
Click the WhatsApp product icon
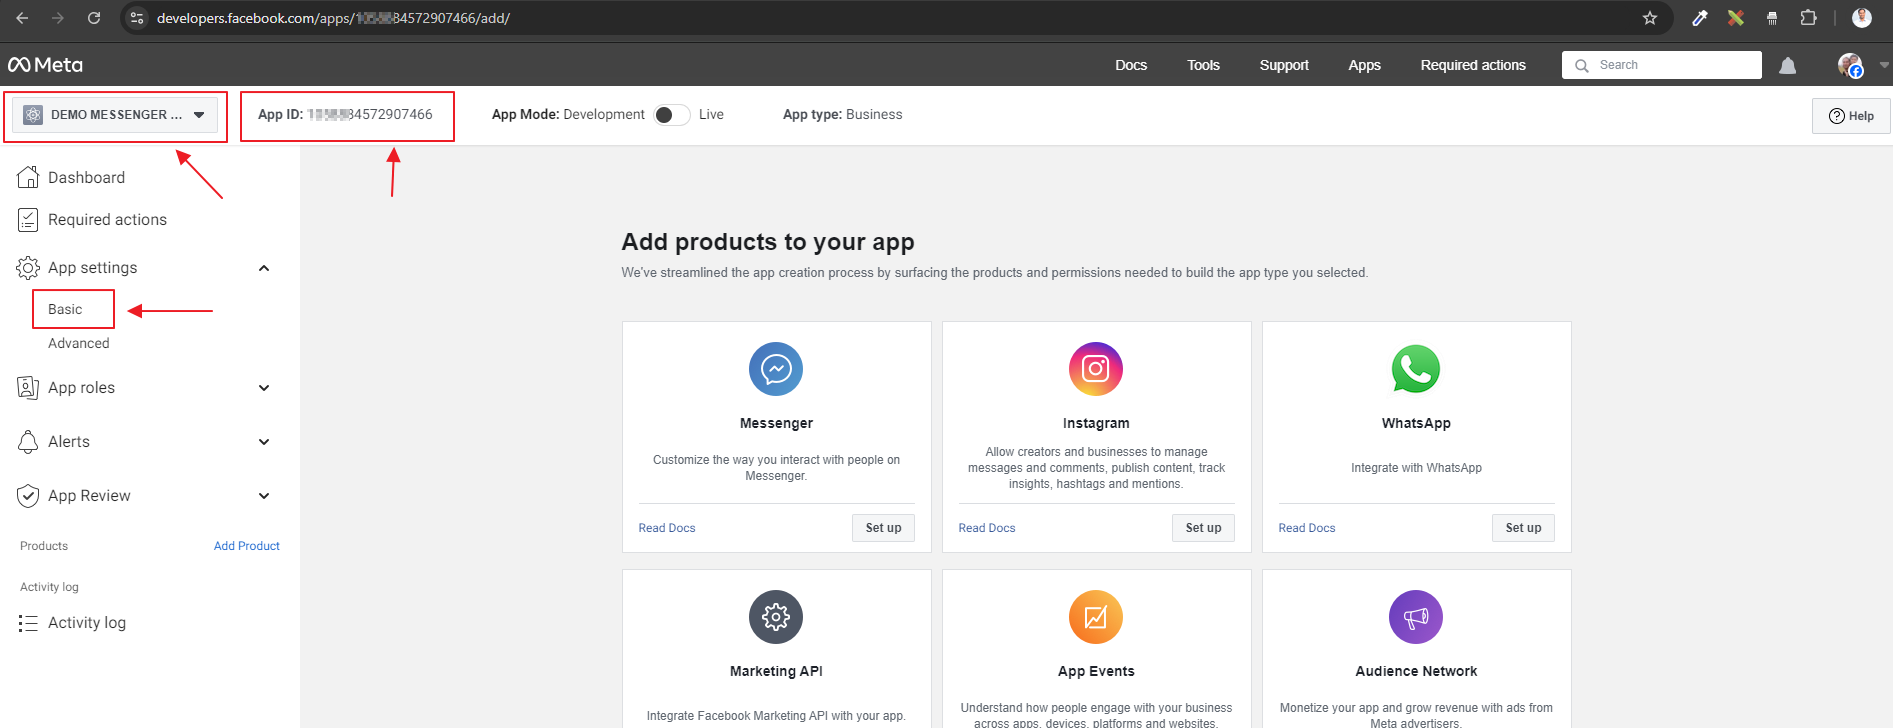(x=1416, y=369)
